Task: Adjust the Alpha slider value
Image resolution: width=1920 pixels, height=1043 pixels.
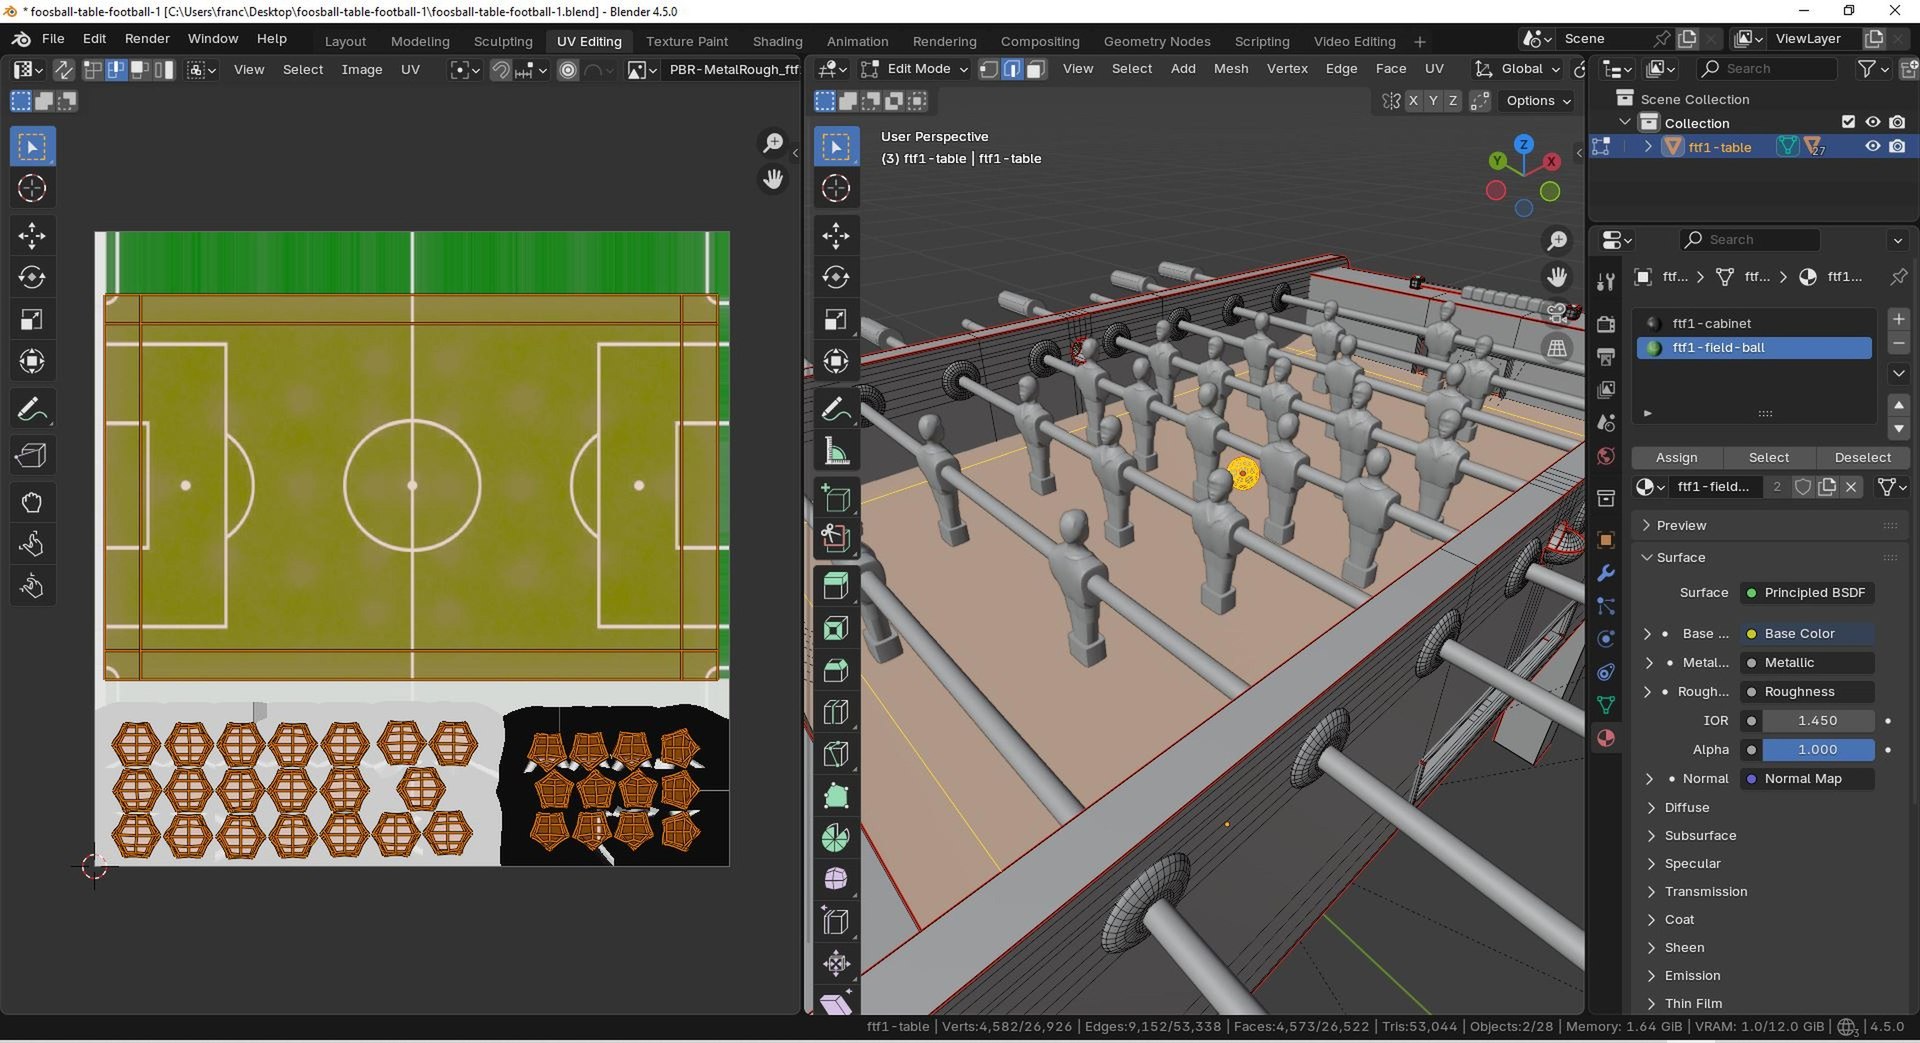Action: (x=1817, y=750)
